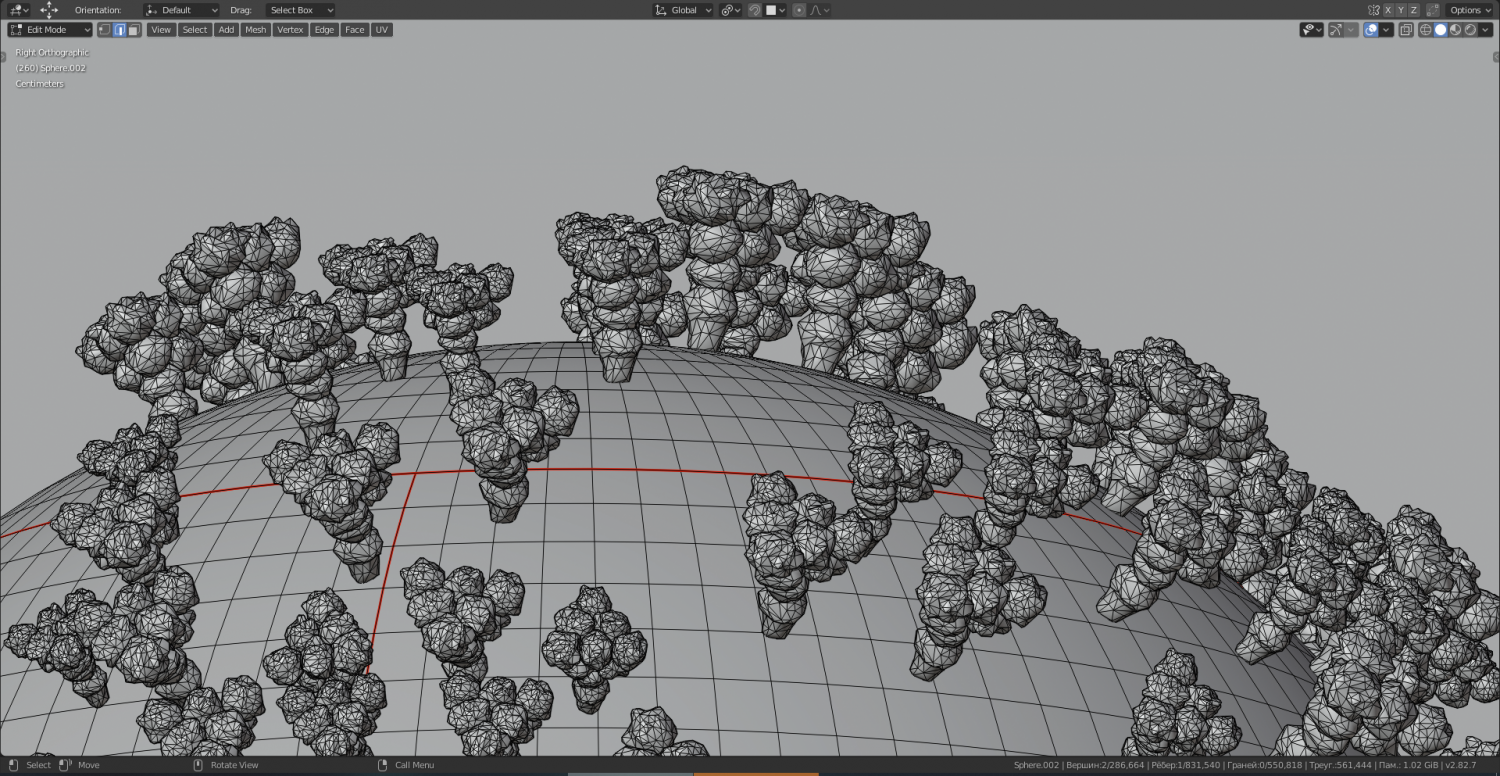The height and width of the screenshot is (776, 1500).
Task: Toggle snapping magnet icon
Action: [754, 10]
